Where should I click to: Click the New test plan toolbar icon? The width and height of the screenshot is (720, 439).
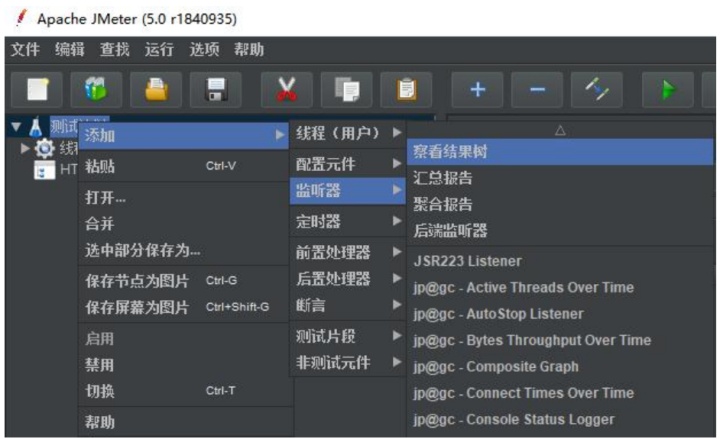pos(37,89)
